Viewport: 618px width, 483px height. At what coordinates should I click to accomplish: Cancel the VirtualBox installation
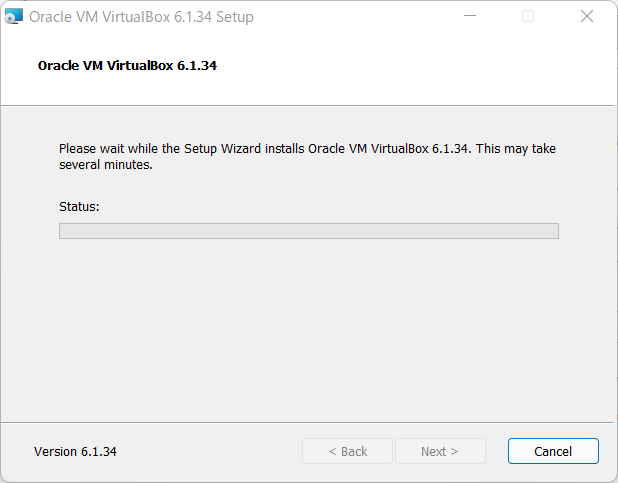(x=553, y=451)
